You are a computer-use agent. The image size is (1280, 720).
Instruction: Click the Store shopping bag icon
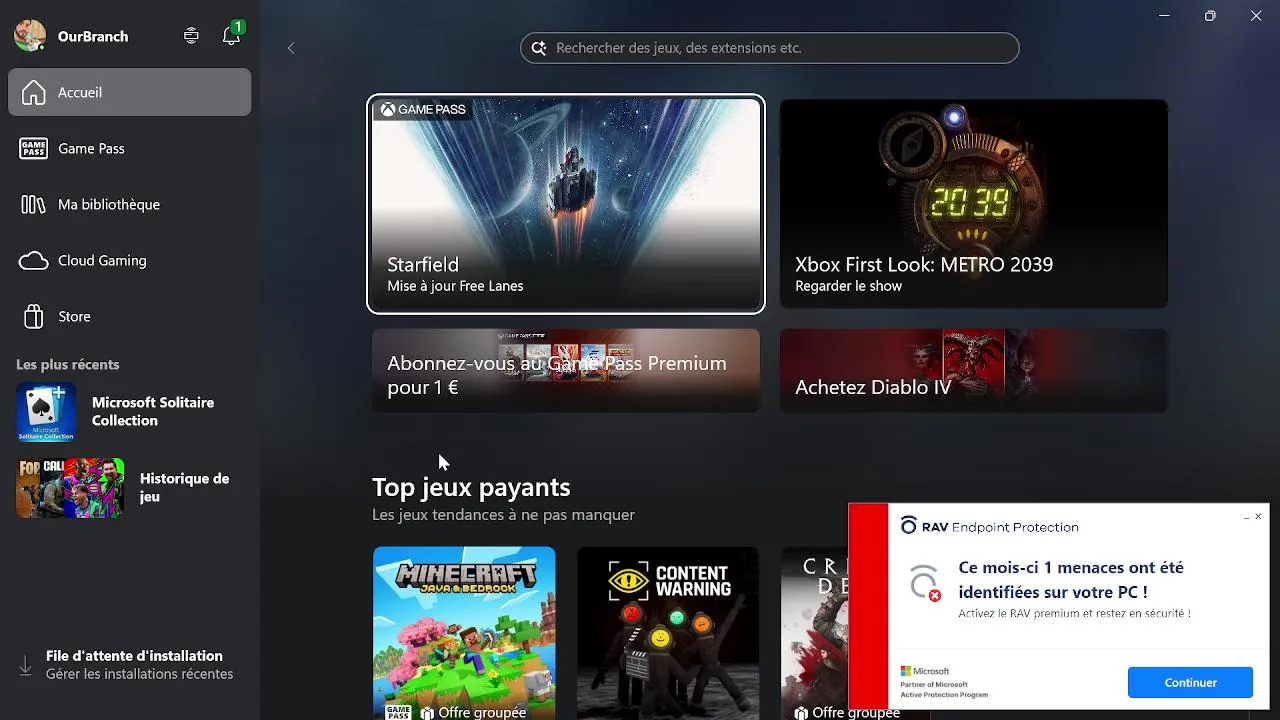(x=34, y=316)
